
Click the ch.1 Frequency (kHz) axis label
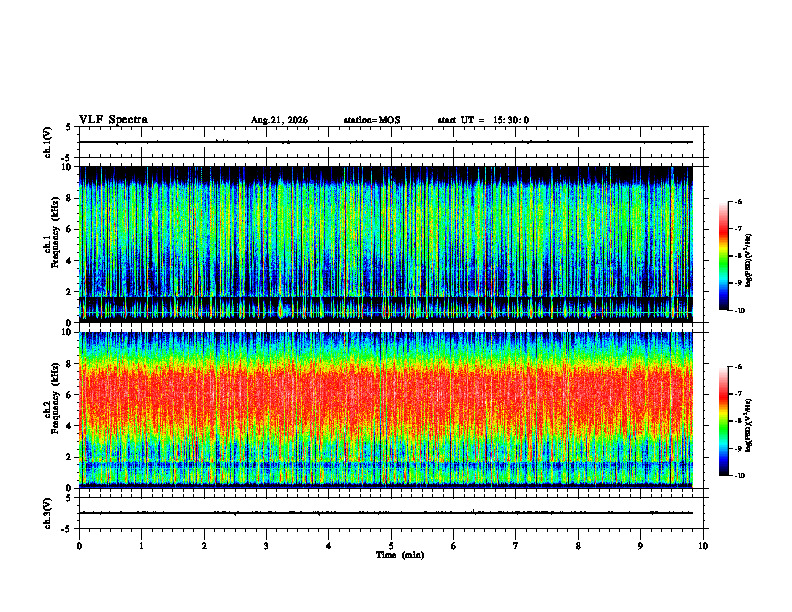[x=51, y=244]
